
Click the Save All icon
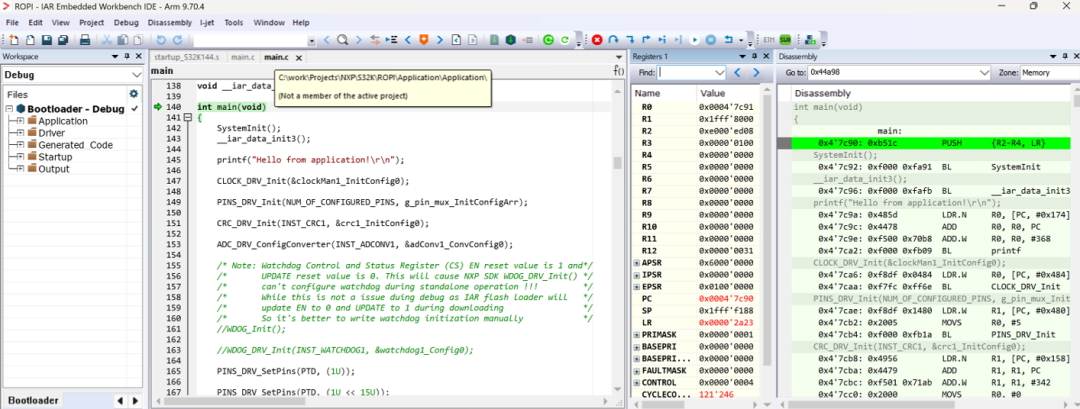click(63, 40)
